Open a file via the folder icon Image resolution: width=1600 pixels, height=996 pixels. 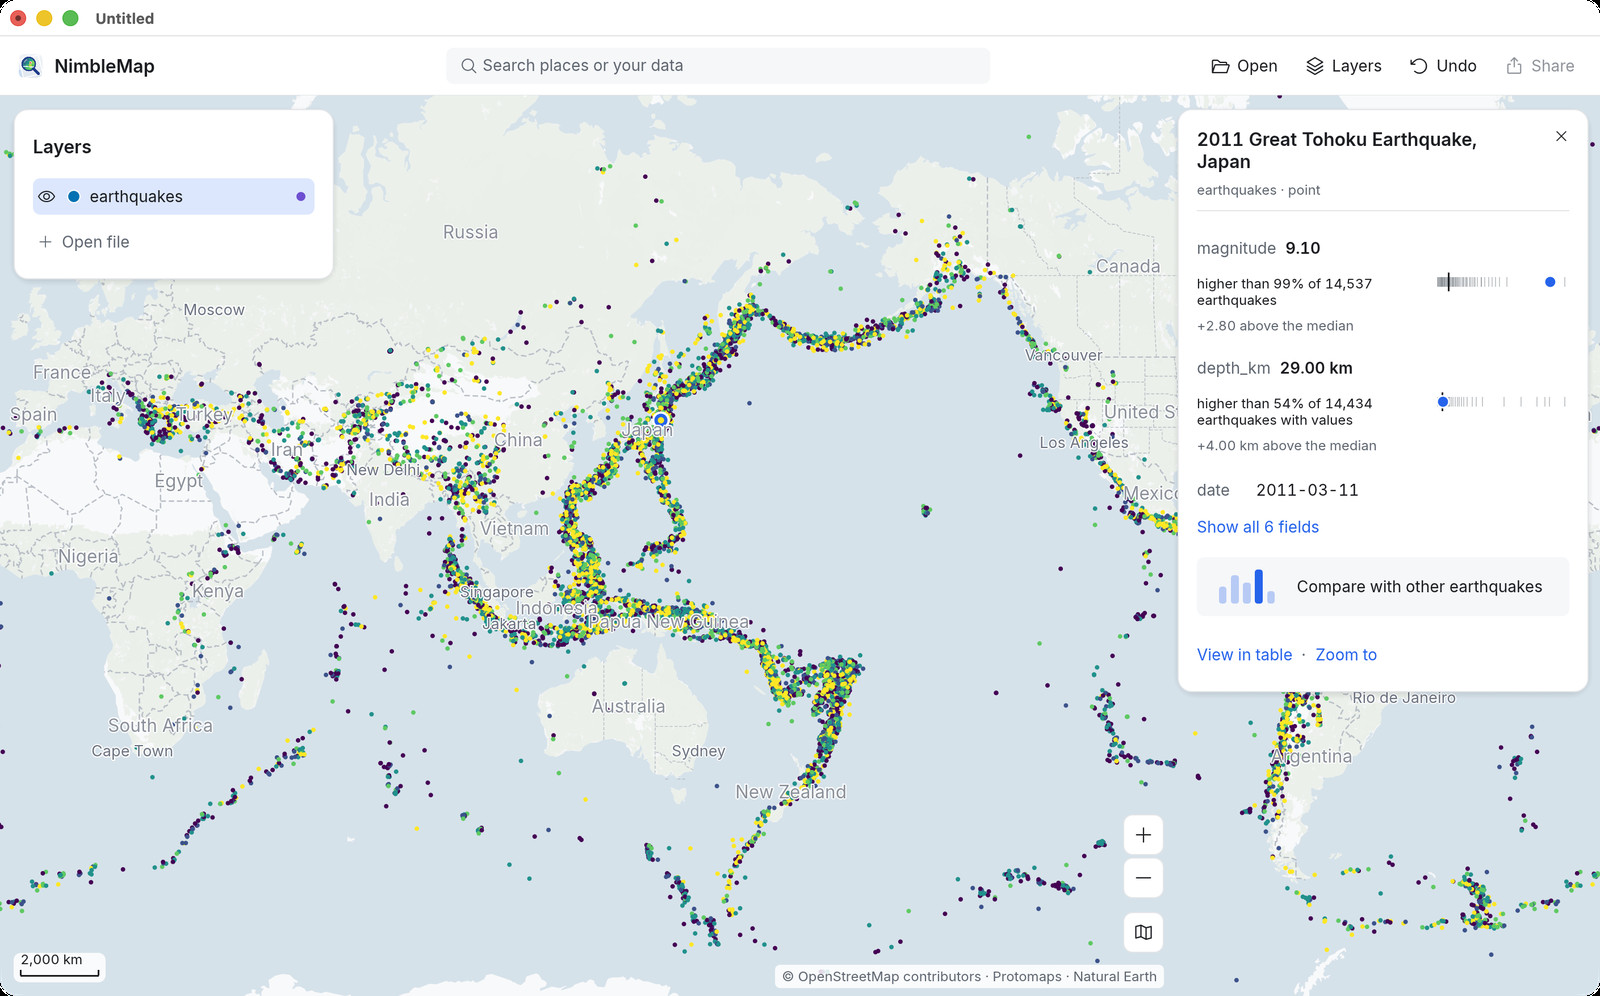point(1243,66)
